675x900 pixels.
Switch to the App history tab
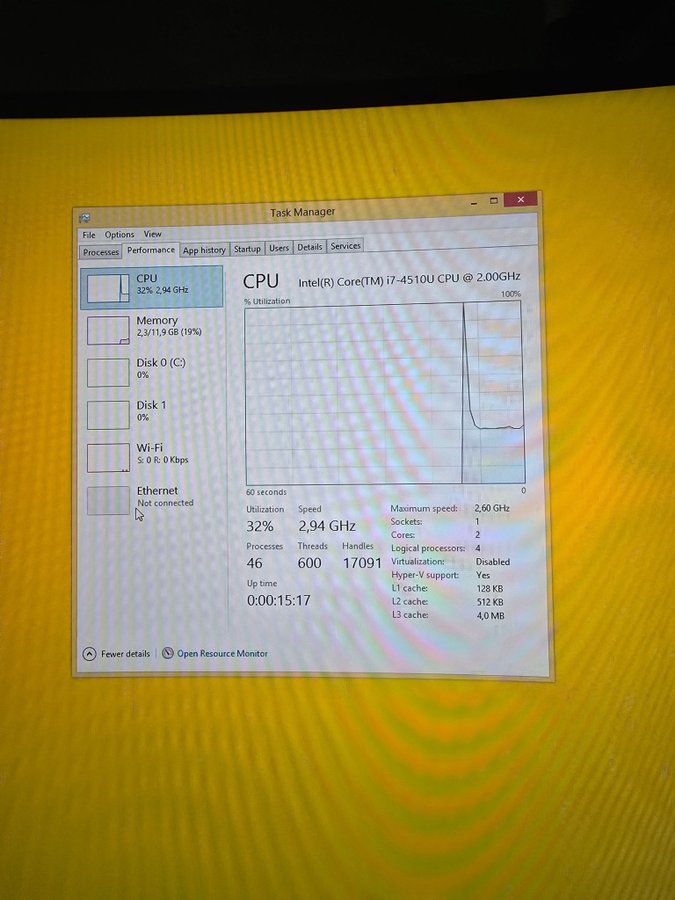tap(204, 250)
